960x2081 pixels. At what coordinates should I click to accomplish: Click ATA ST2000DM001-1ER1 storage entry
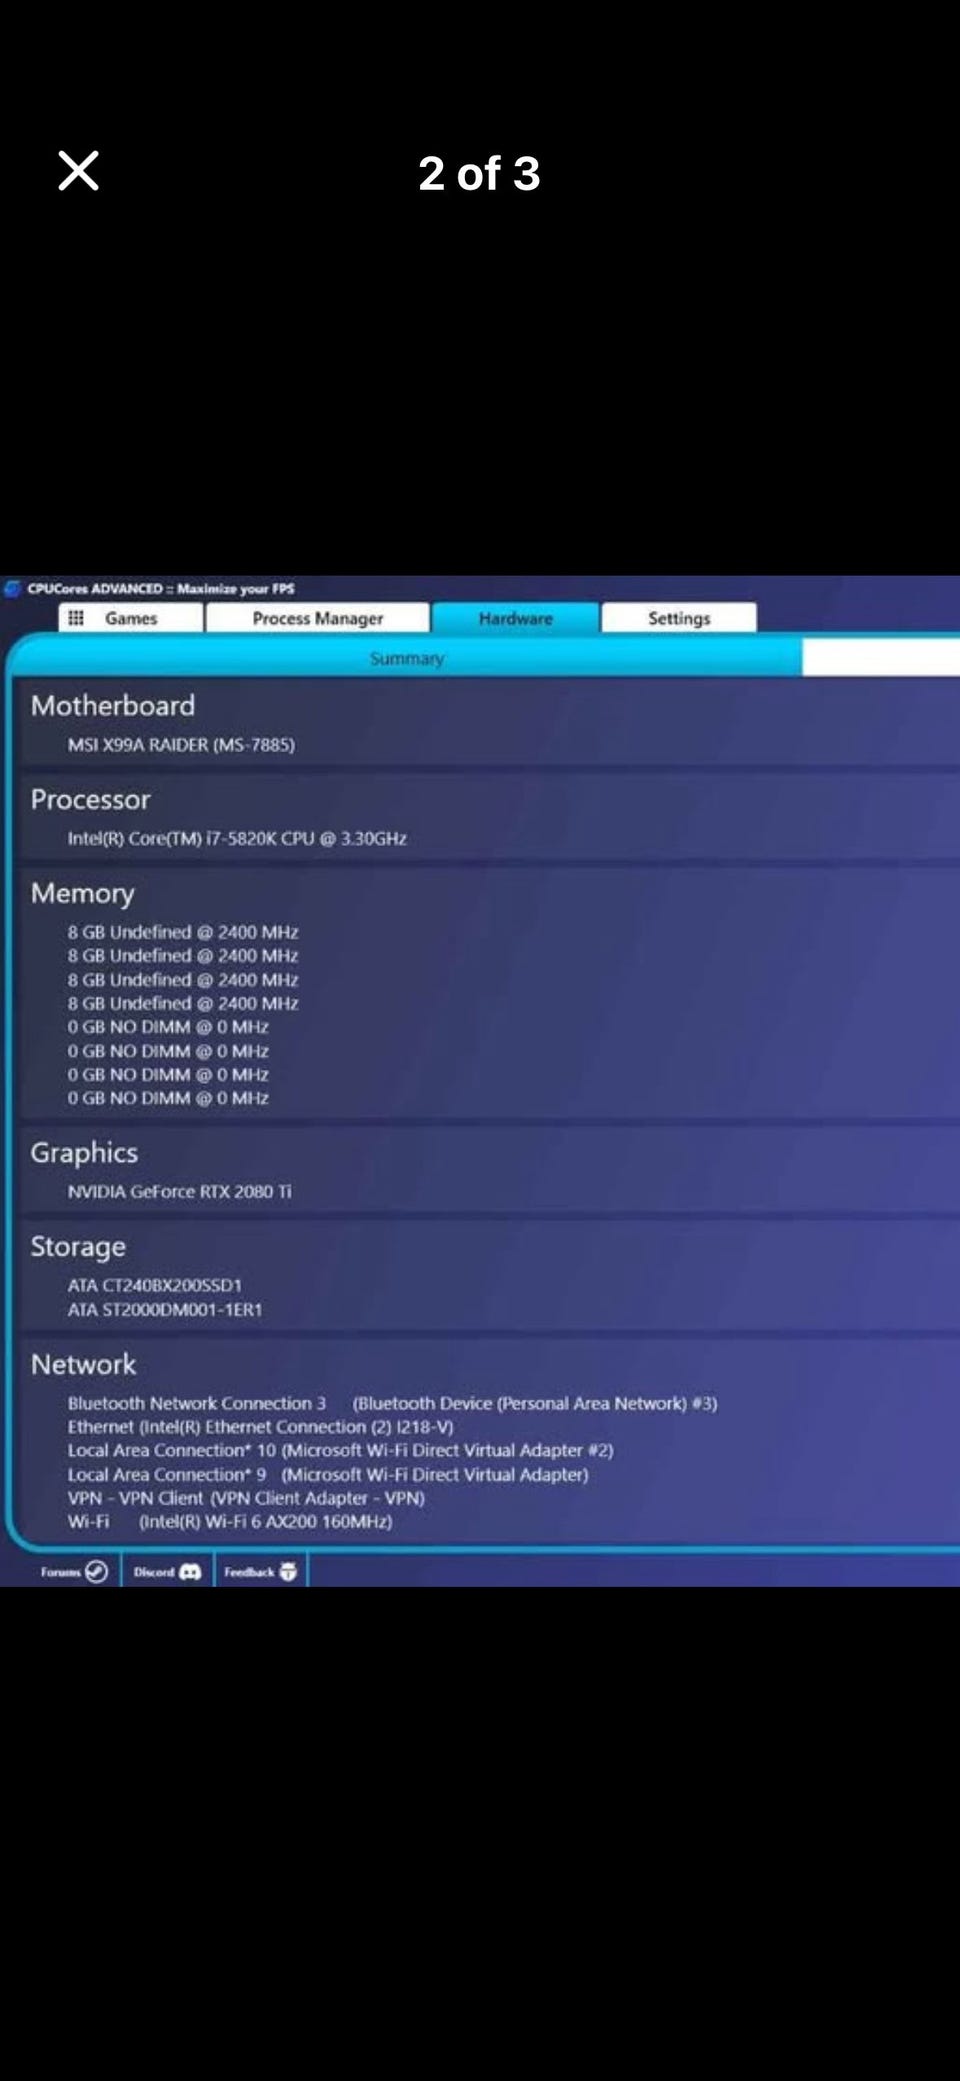click(x=165, y=1309)
